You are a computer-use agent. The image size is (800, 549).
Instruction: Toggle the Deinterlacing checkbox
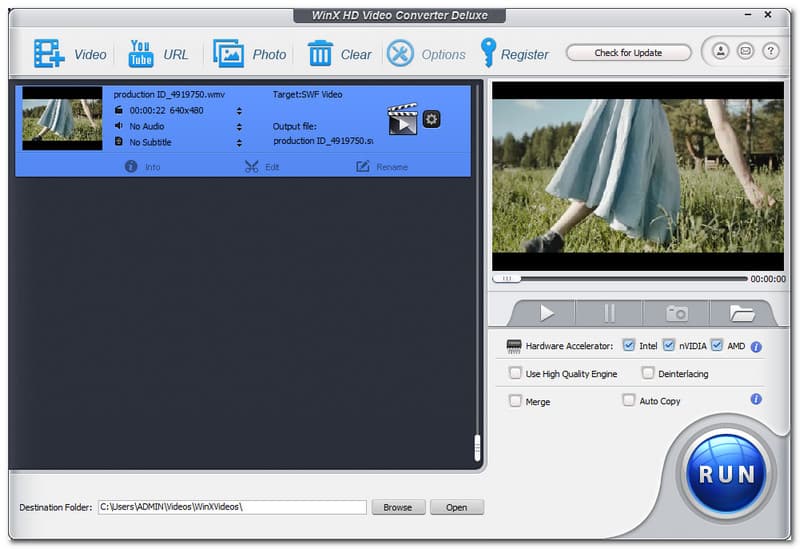[x=648, y=374]
